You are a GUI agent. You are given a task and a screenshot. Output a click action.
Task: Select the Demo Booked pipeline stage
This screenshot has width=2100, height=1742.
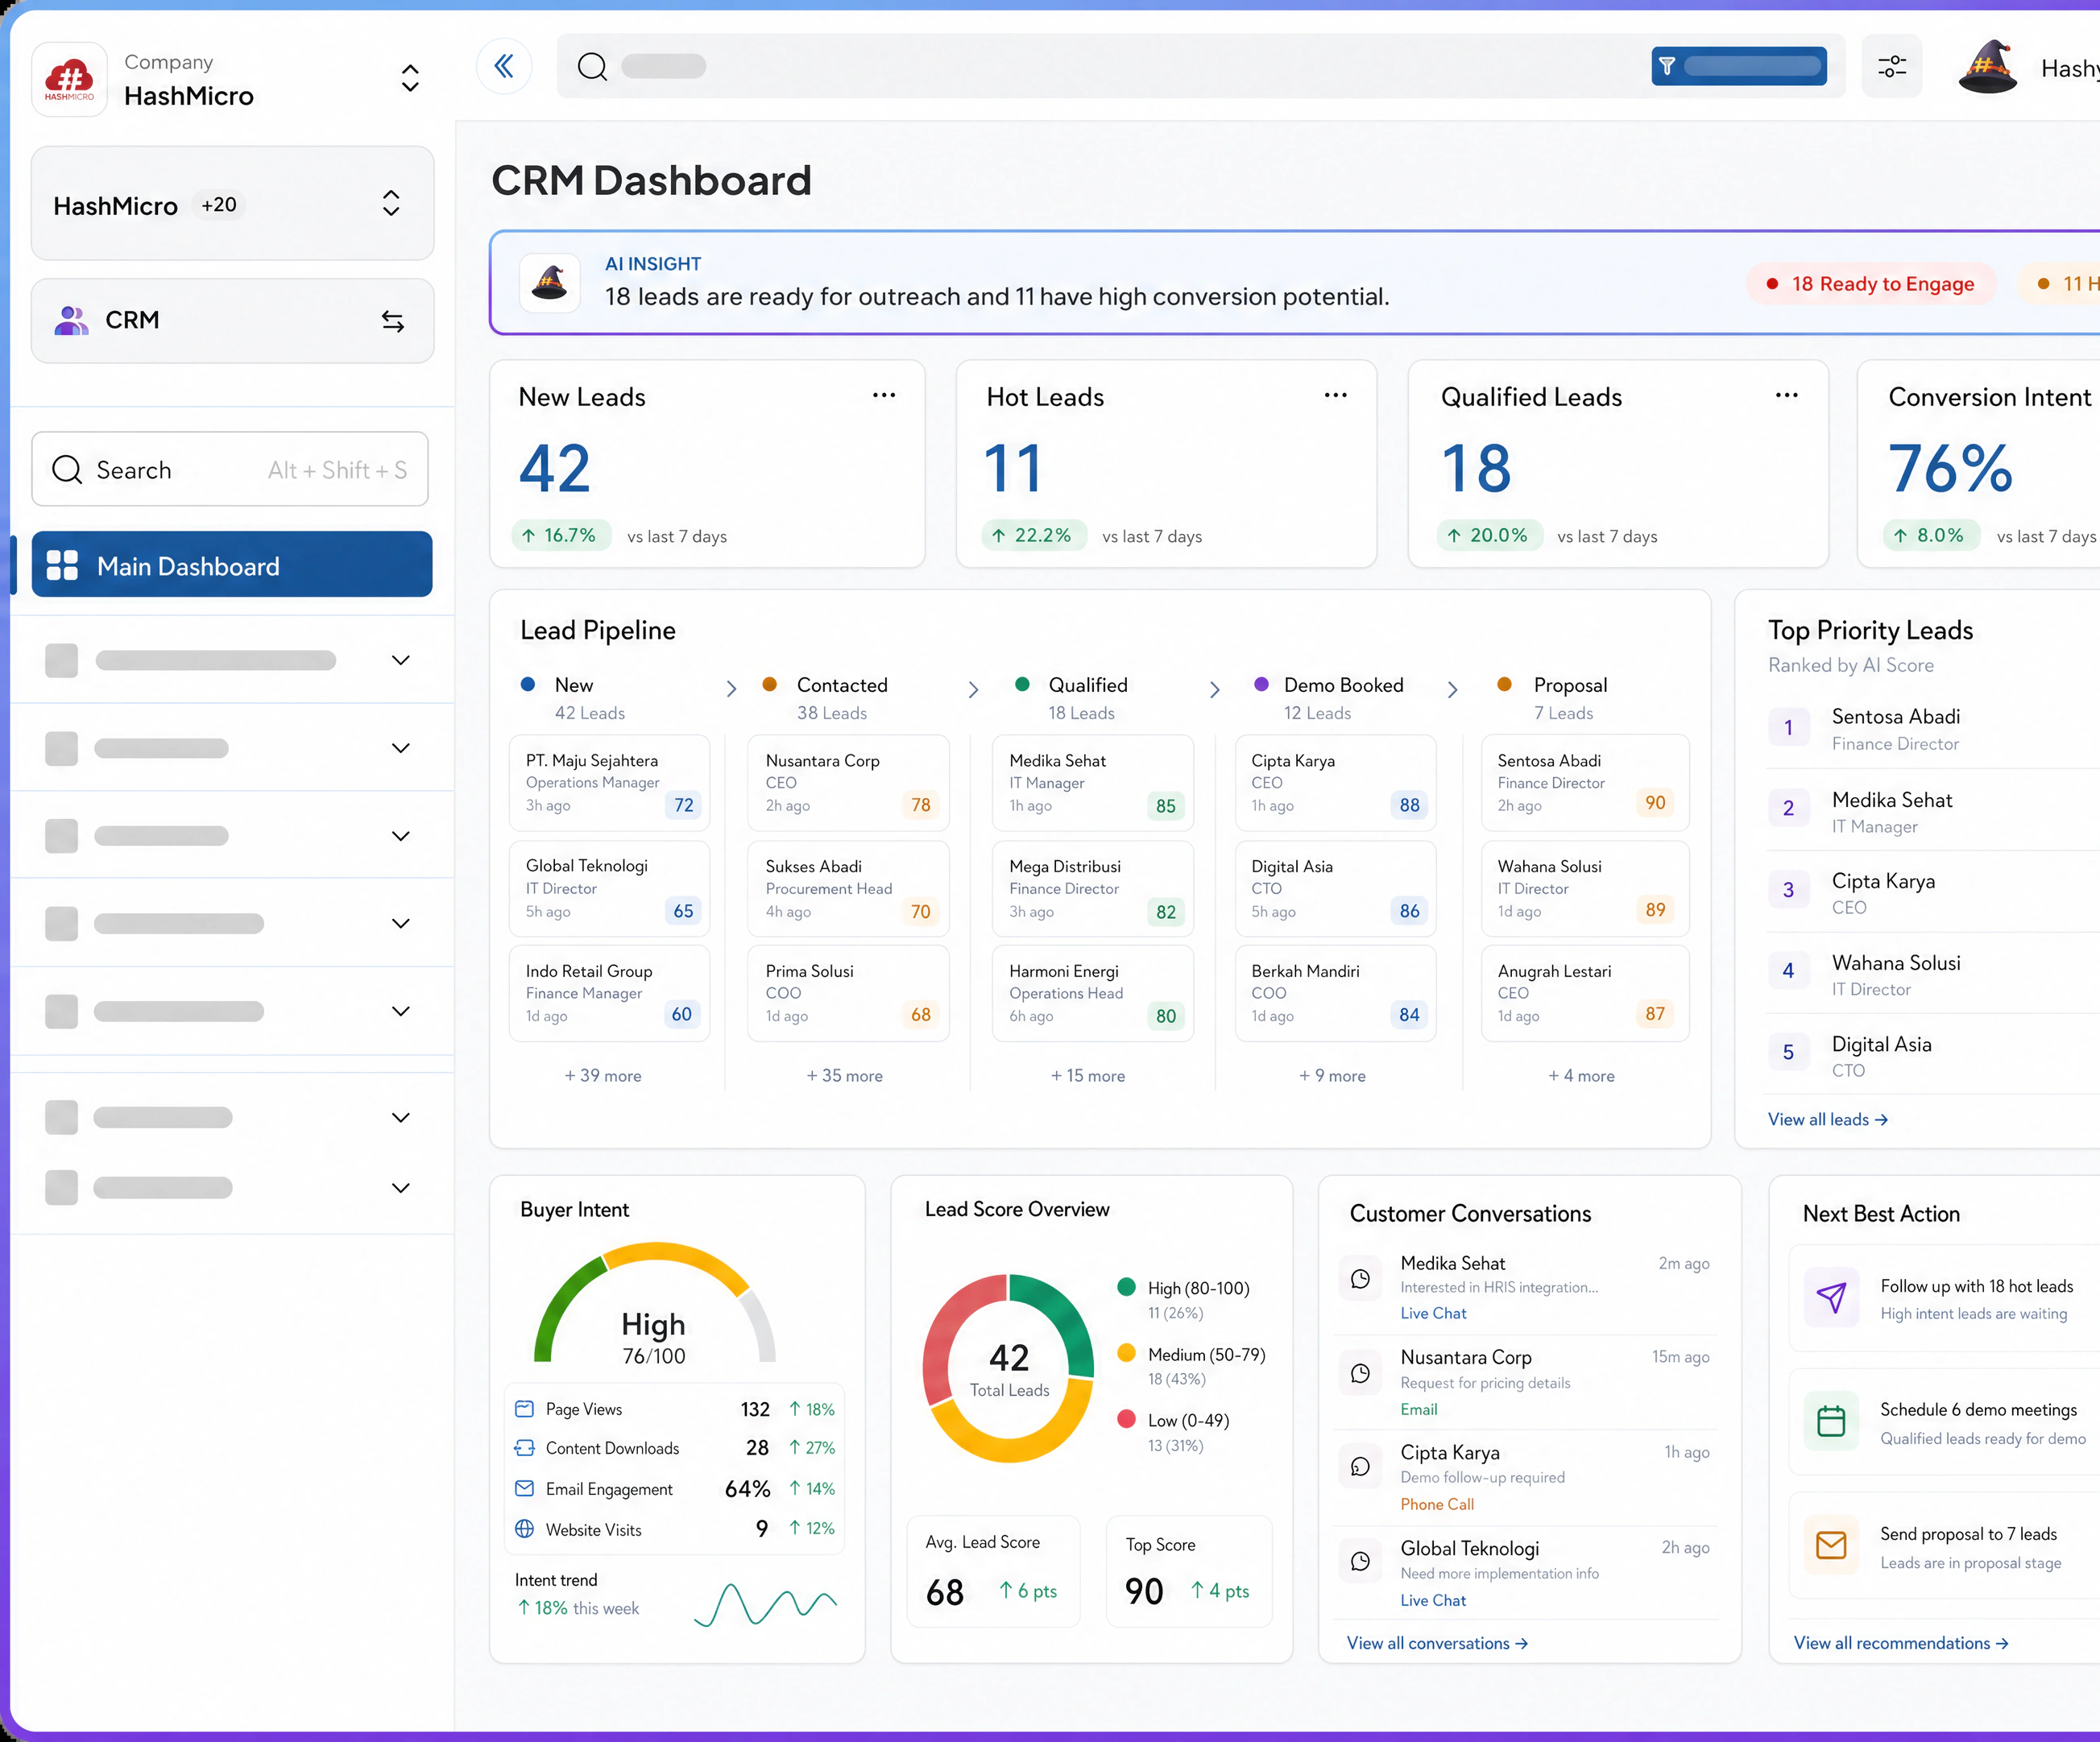pyautogui.click(x=1344, y=685)
